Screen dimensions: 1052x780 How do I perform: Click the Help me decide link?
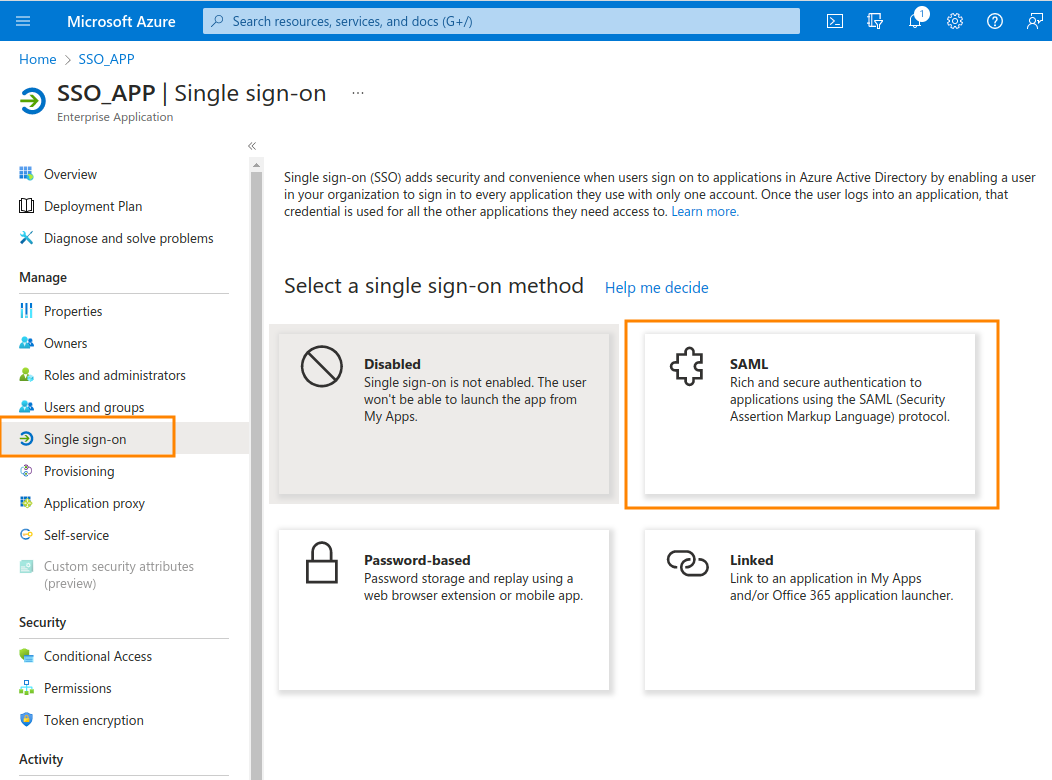656,288
